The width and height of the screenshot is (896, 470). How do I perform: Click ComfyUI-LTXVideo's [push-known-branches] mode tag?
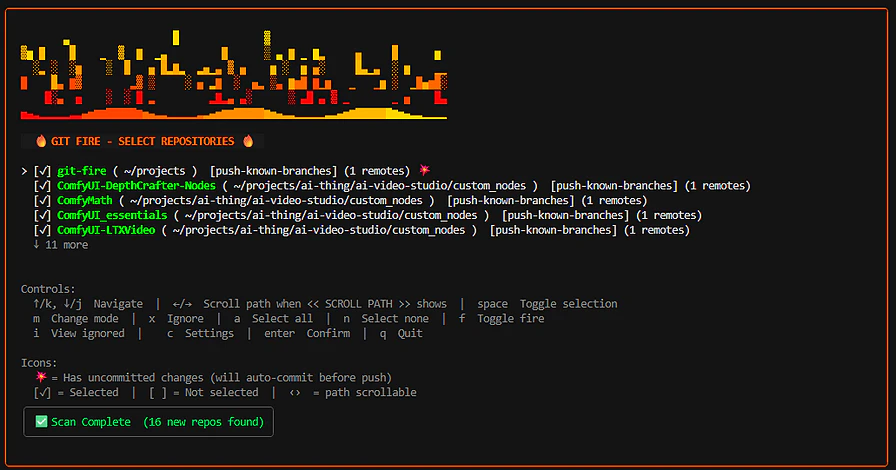point(554,230)
